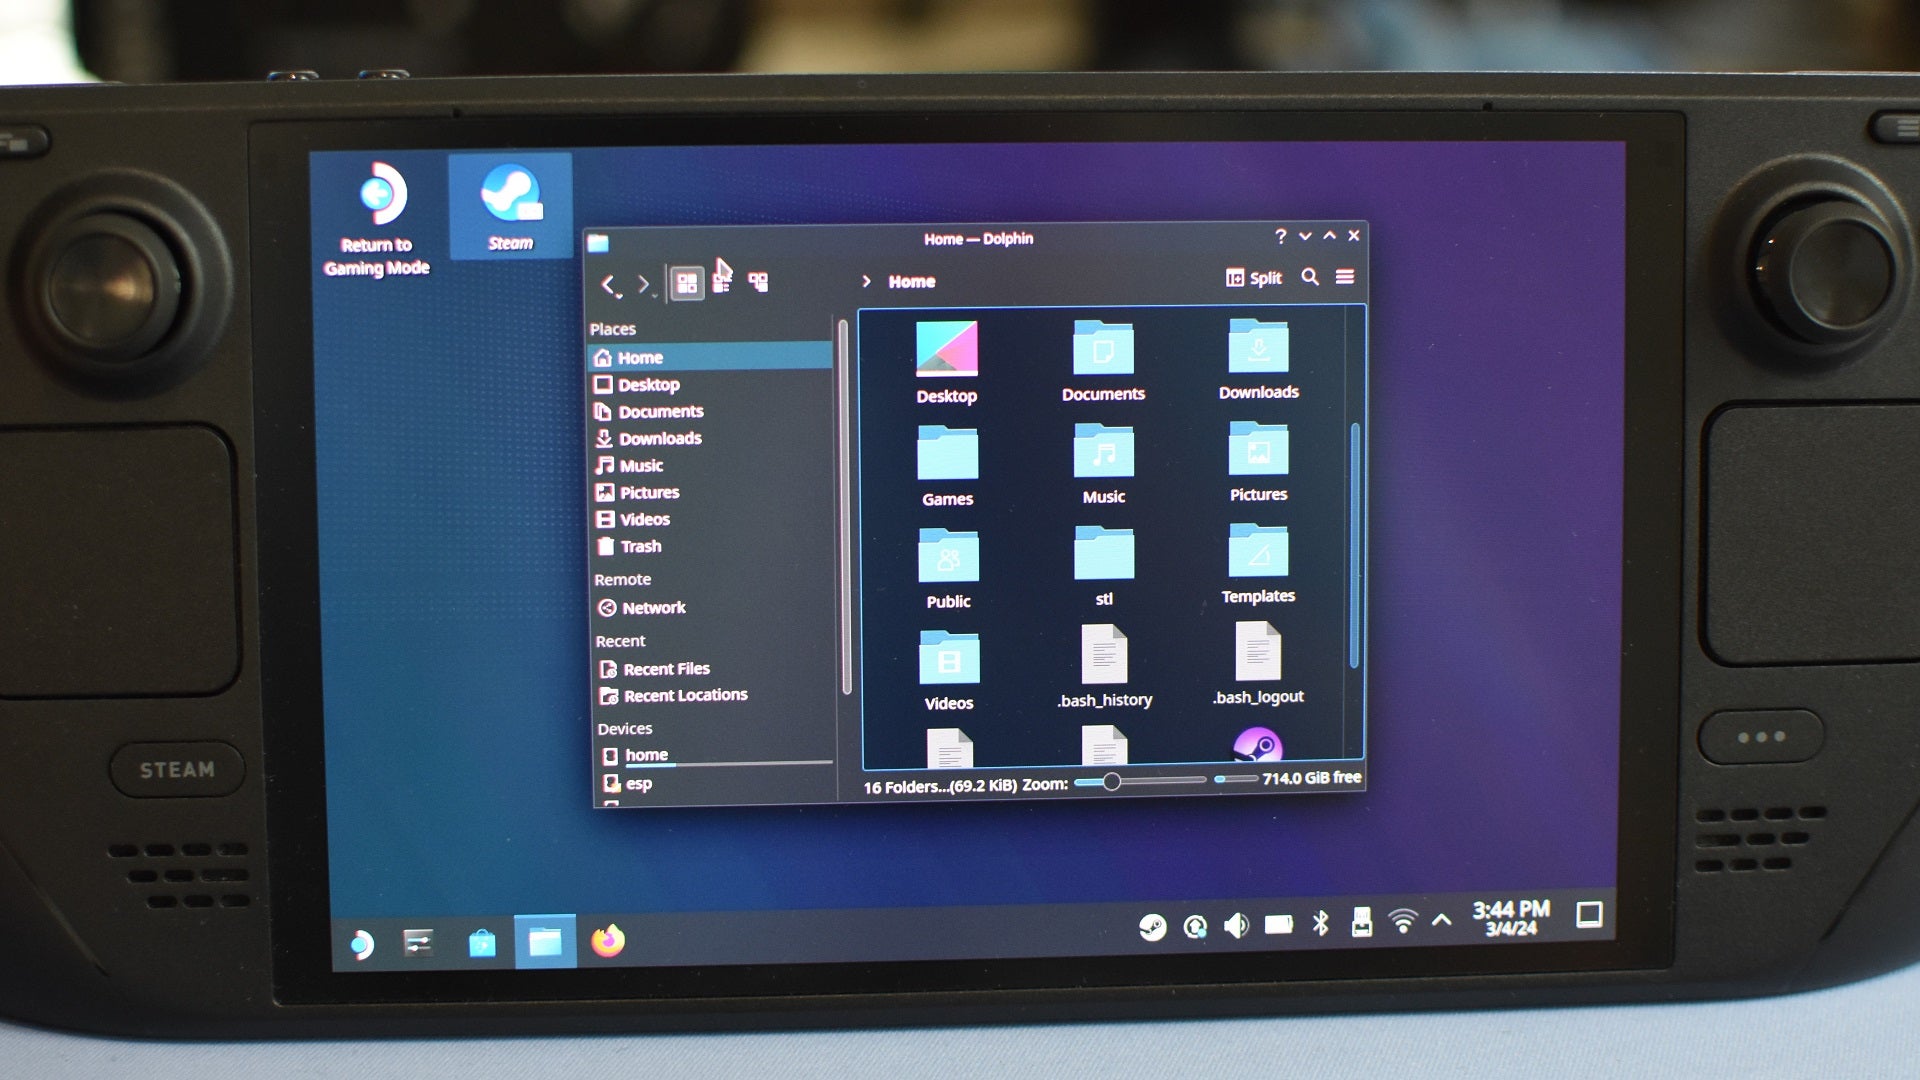
Task: Launch Firefox from the taskbar
Action: [607, 941]
